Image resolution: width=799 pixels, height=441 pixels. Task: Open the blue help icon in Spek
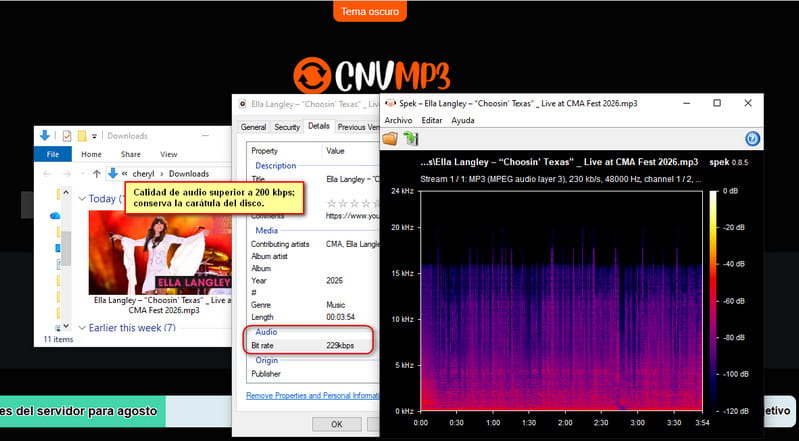[x=752, y=139]
